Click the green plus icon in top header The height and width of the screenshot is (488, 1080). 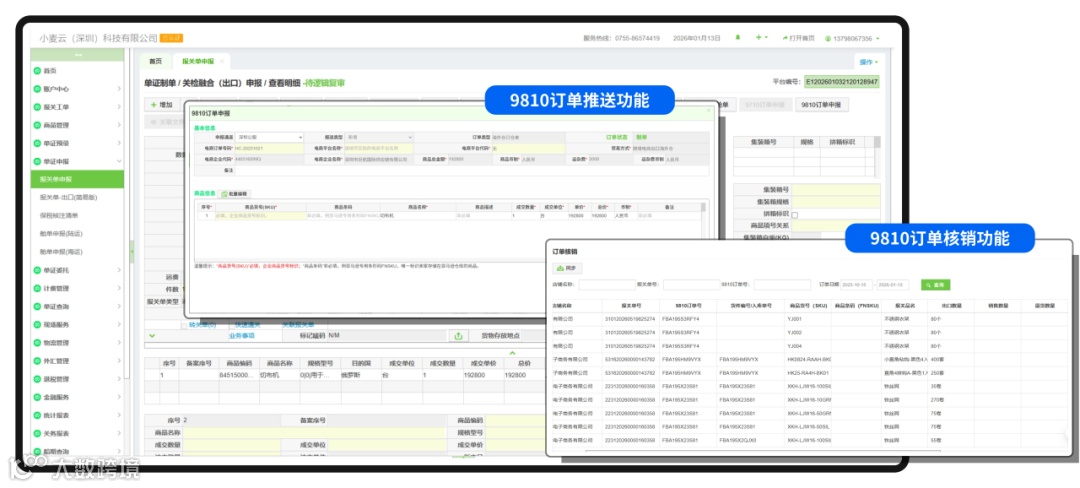(758, 38)
